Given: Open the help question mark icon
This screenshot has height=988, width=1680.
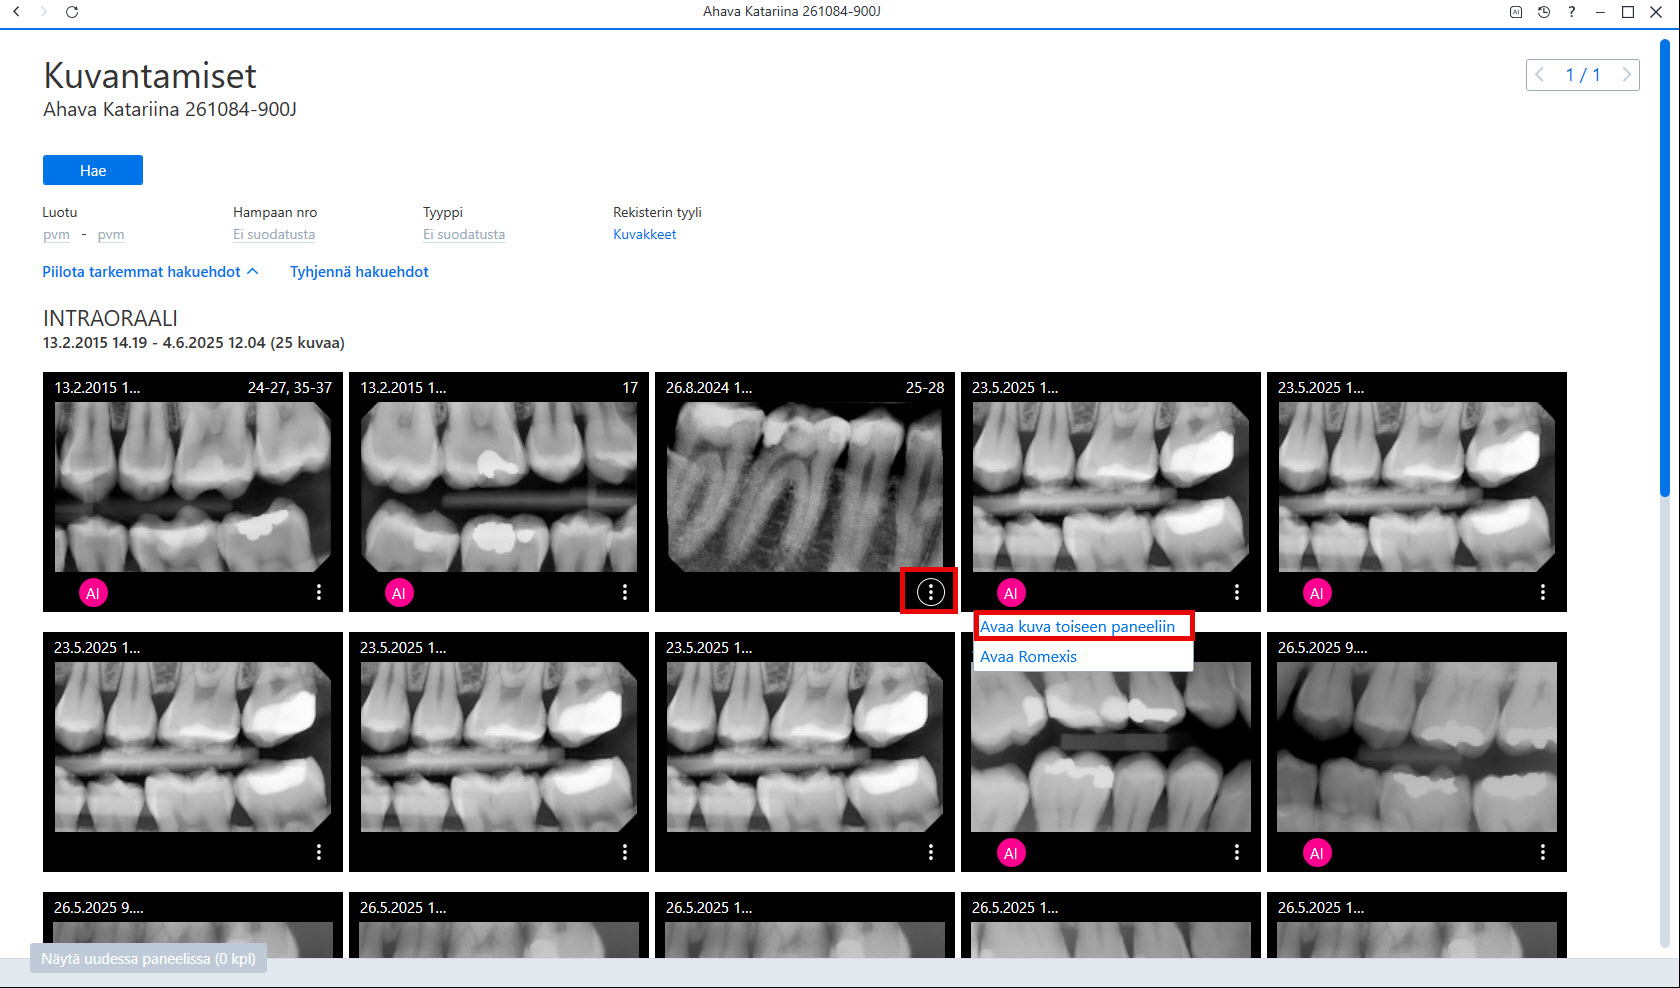Looking at the screenshot, I should point(1572,12).
